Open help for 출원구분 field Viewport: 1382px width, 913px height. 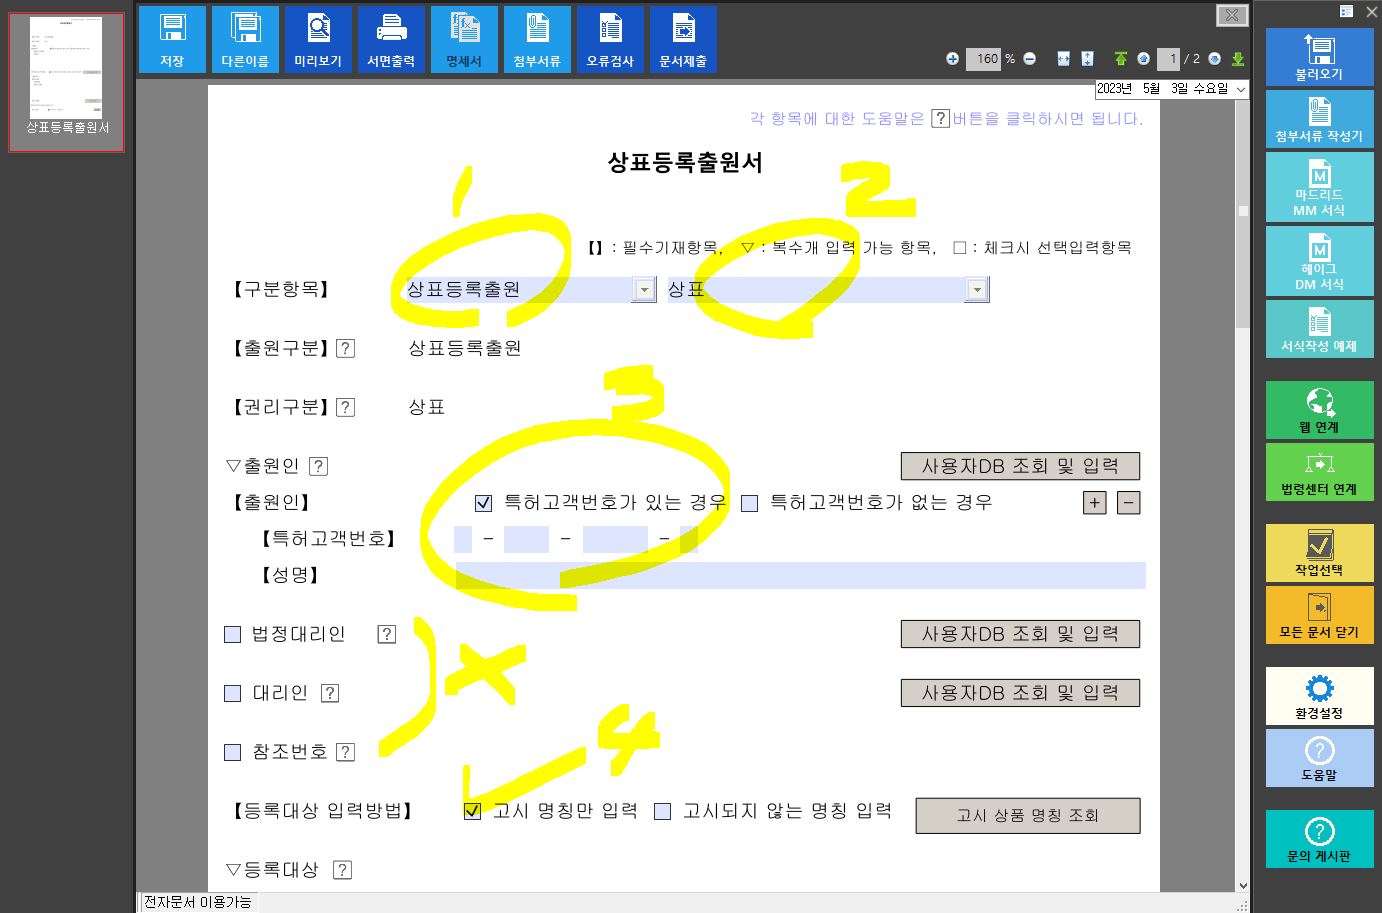point(345,348)
